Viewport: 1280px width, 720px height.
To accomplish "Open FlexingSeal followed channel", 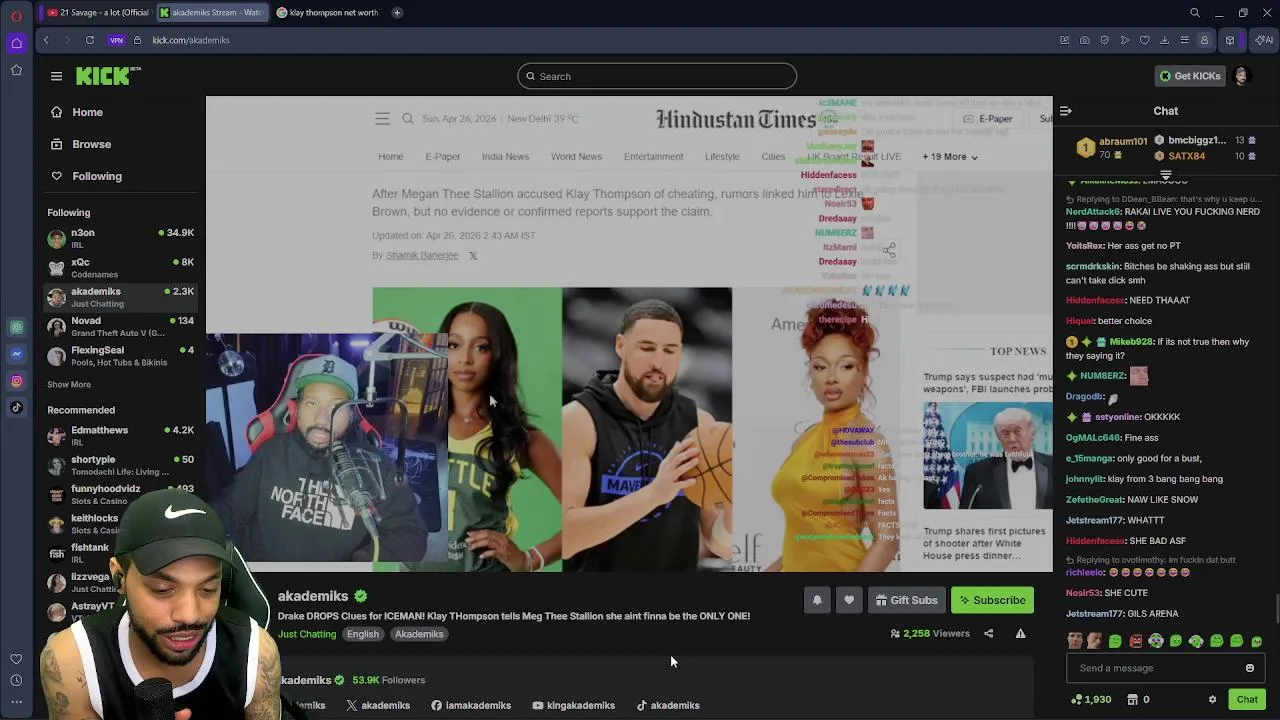I will click(x=121, y=356).
